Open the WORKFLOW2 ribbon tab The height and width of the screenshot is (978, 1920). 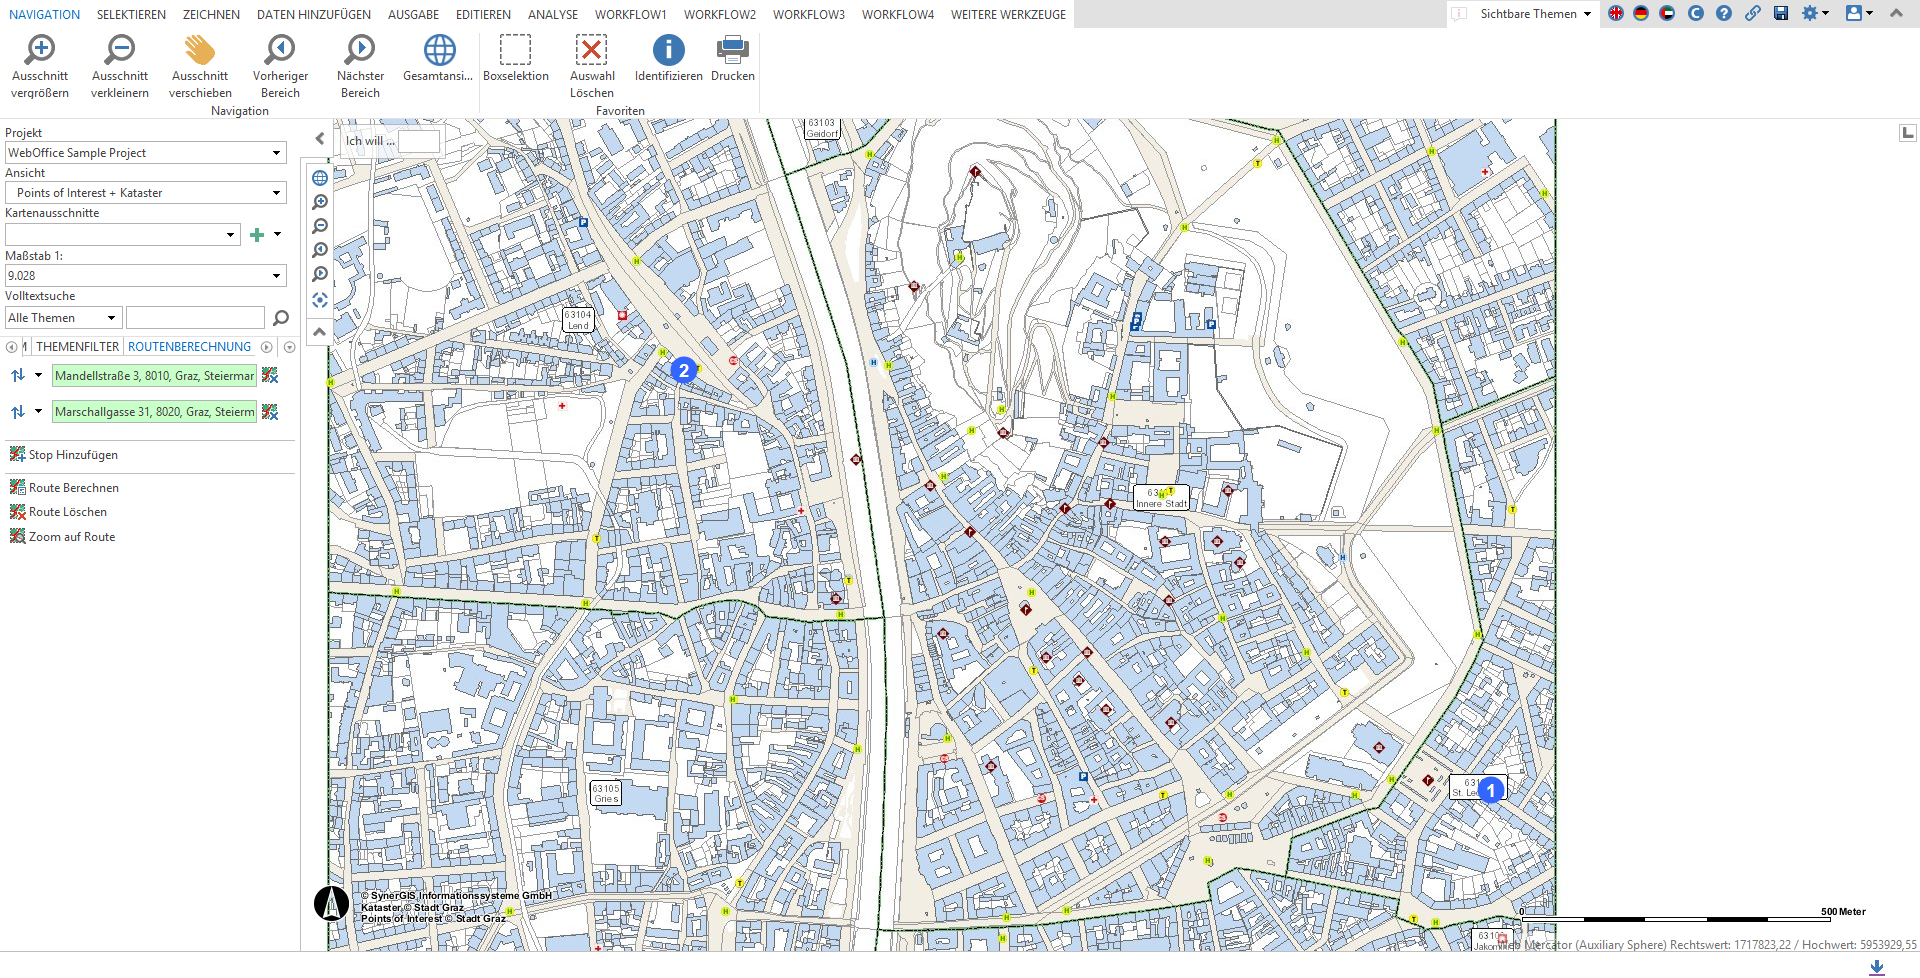tap(719, 14)
